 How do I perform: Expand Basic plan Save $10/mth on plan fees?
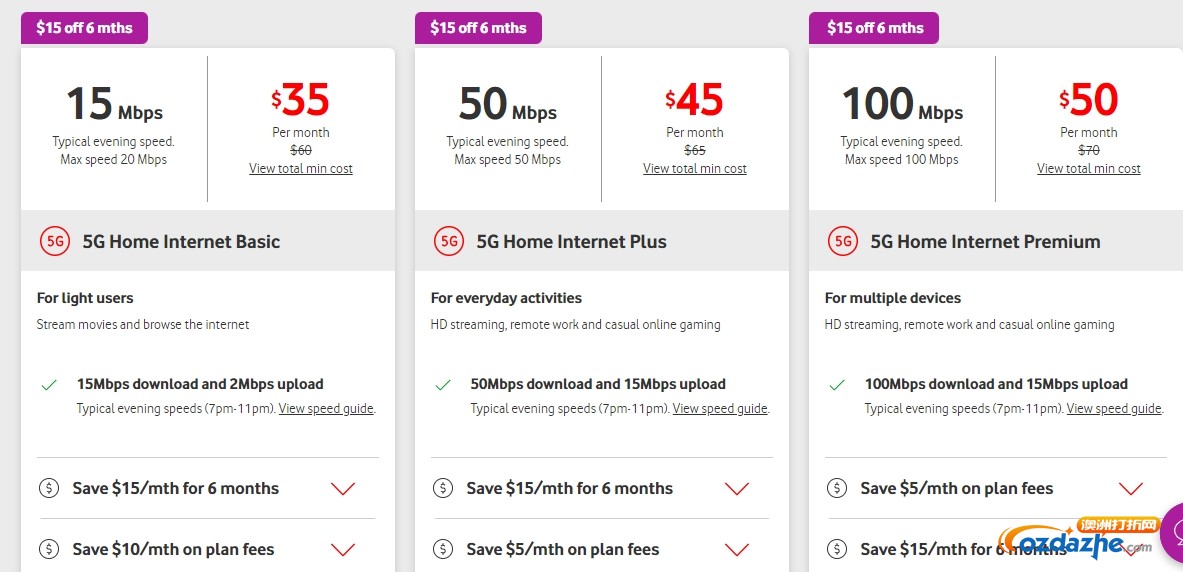click(x=343, y=550)
